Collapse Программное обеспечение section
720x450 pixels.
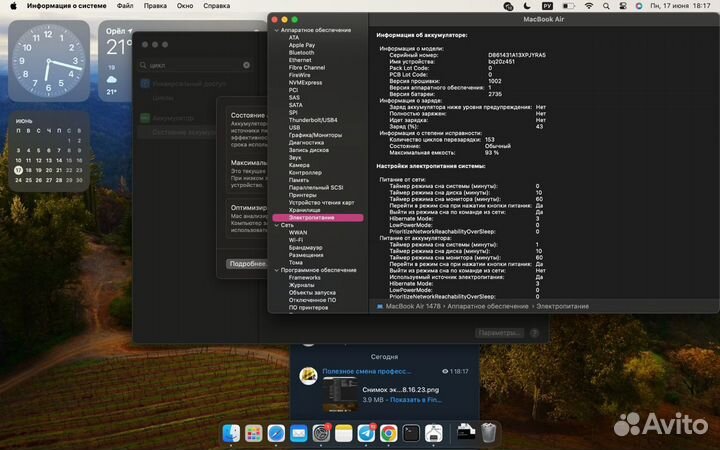276,270
